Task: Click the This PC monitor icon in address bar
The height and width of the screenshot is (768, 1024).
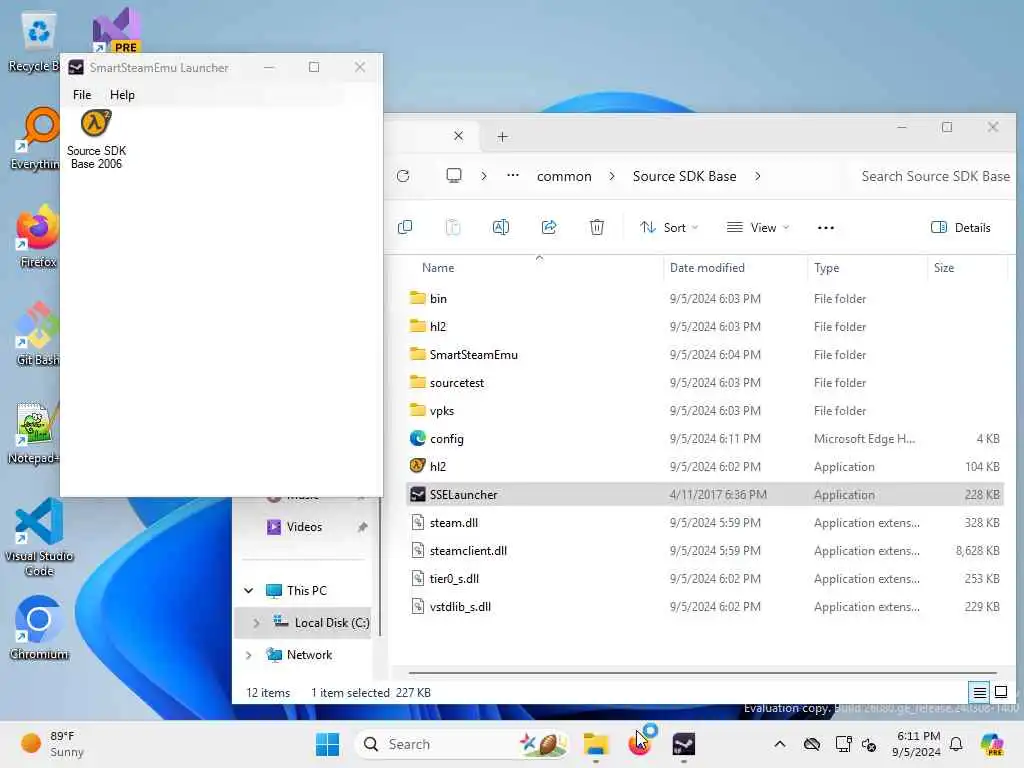Action: 454,176
